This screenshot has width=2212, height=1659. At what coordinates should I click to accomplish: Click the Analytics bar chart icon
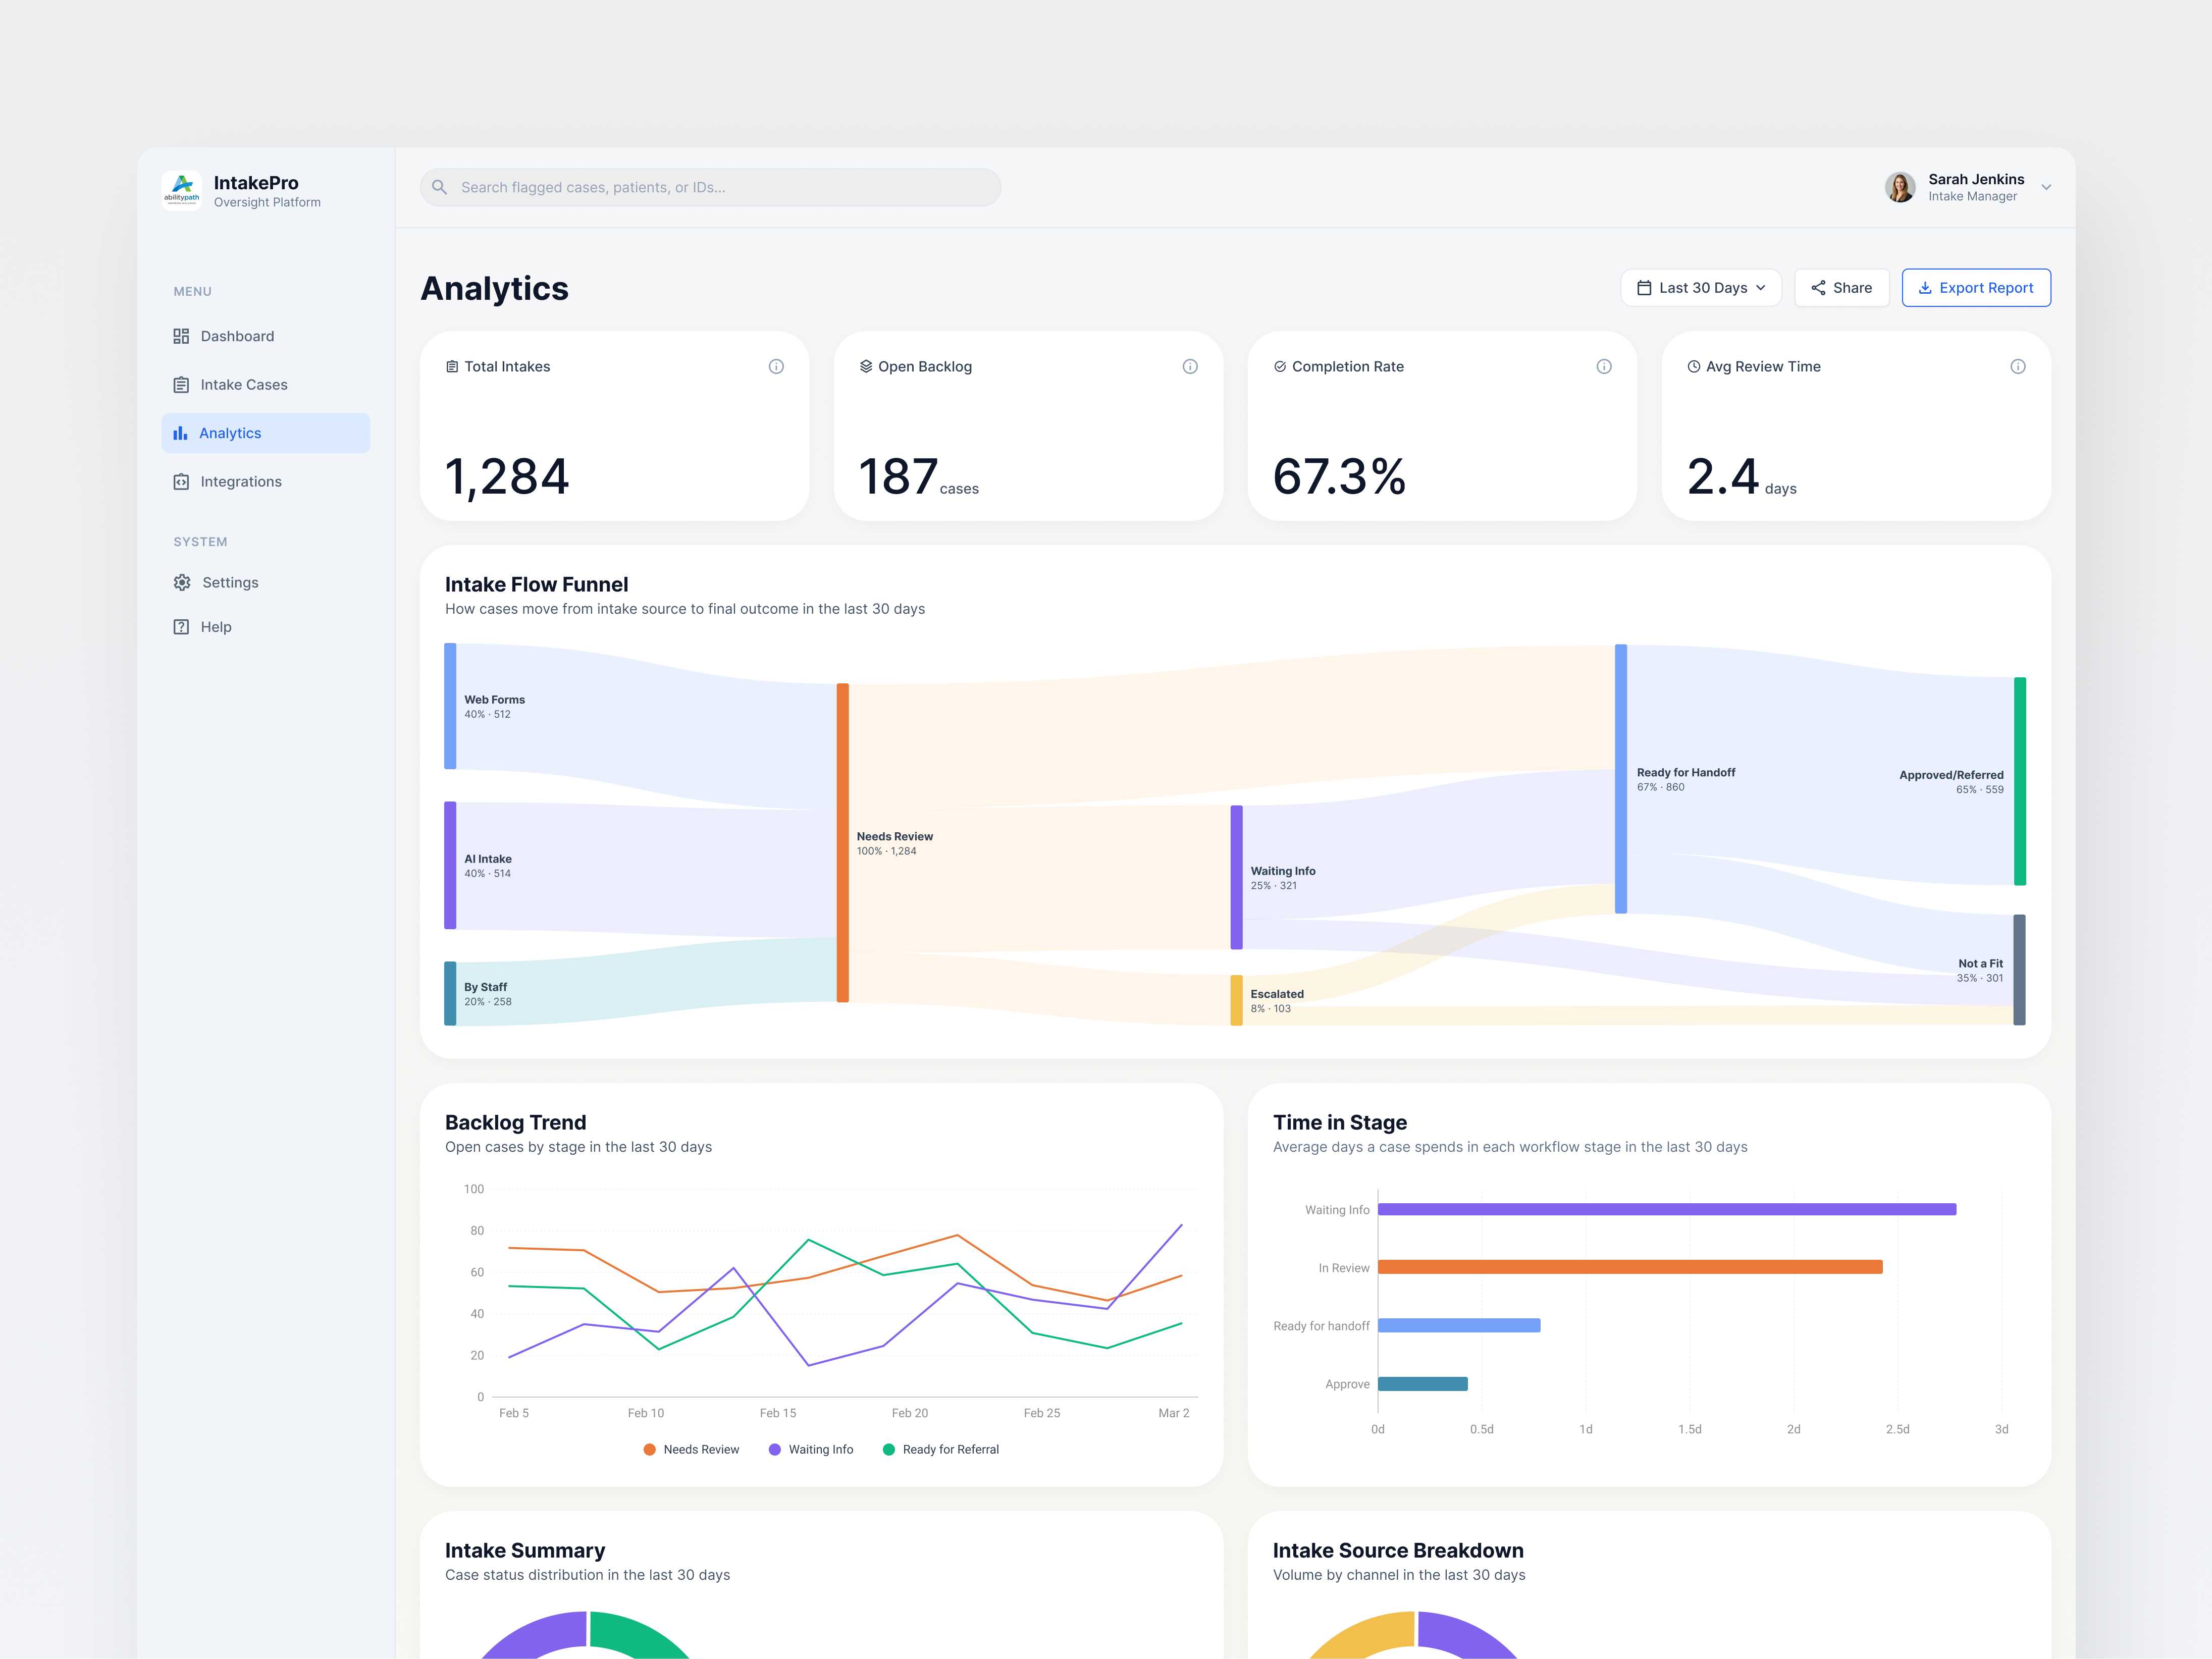(x=180, y=433)
